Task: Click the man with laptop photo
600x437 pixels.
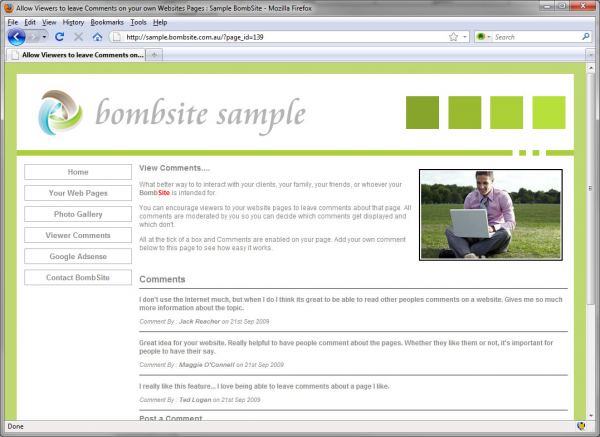Action: point(491,215)
